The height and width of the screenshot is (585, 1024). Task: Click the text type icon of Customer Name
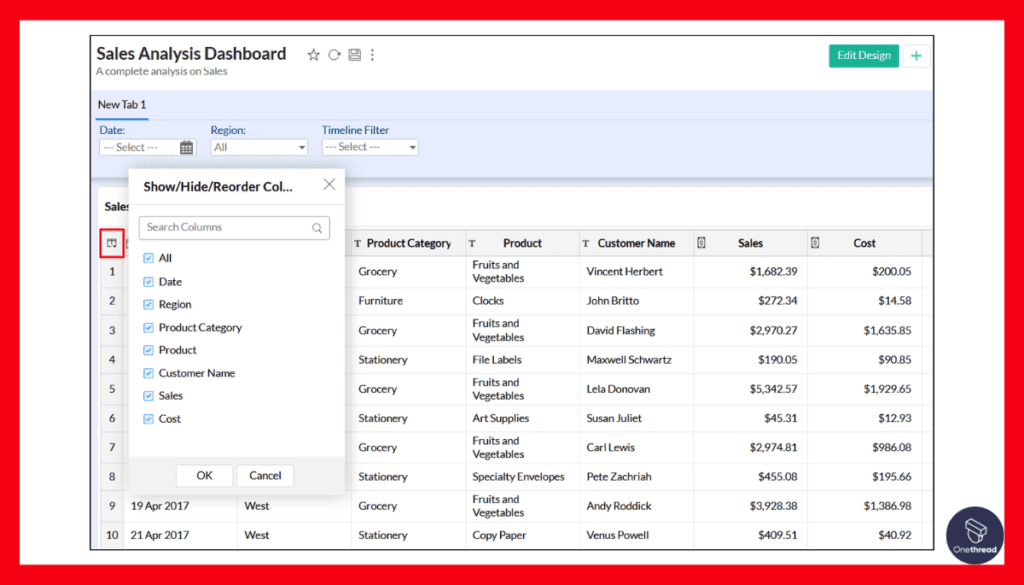(x=586, y=244)
